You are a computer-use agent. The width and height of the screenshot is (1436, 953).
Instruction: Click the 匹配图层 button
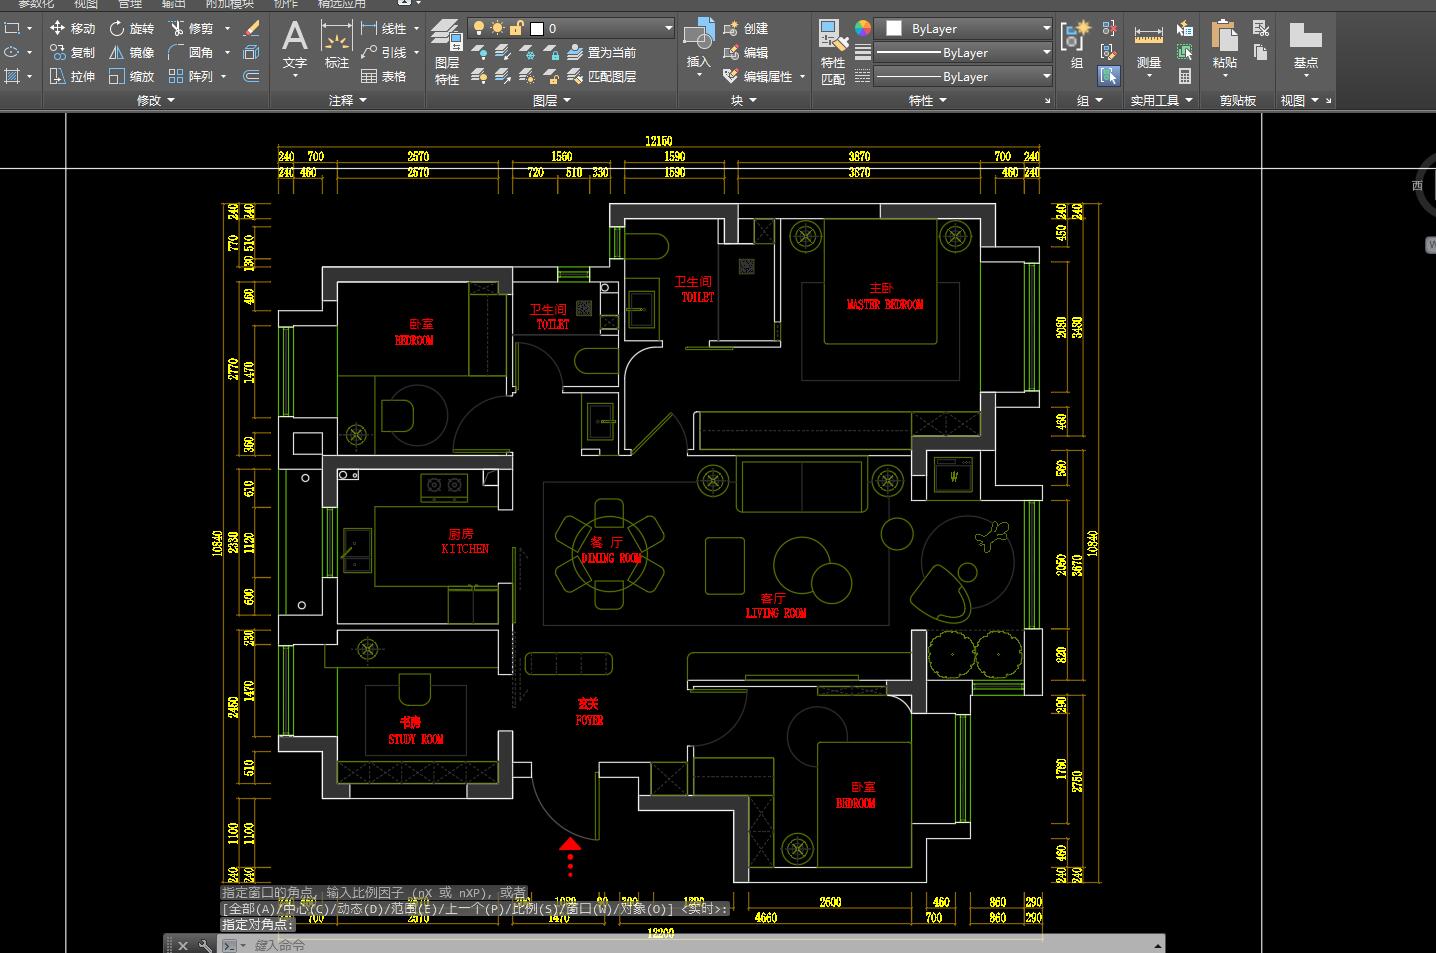(601, 76)
